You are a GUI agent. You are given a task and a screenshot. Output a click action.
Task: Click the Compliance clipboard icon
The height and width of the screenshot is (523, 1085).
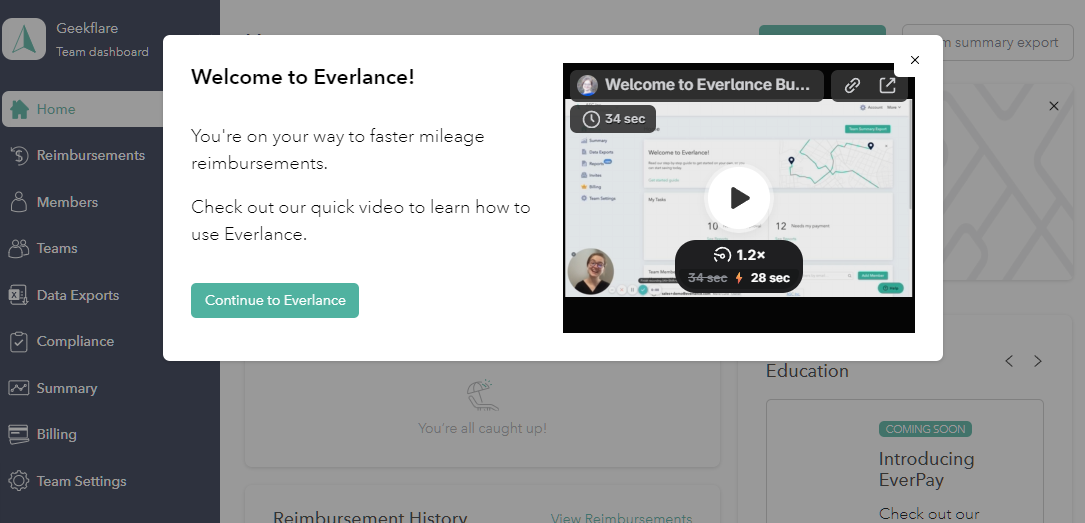(x=19, y=341)
